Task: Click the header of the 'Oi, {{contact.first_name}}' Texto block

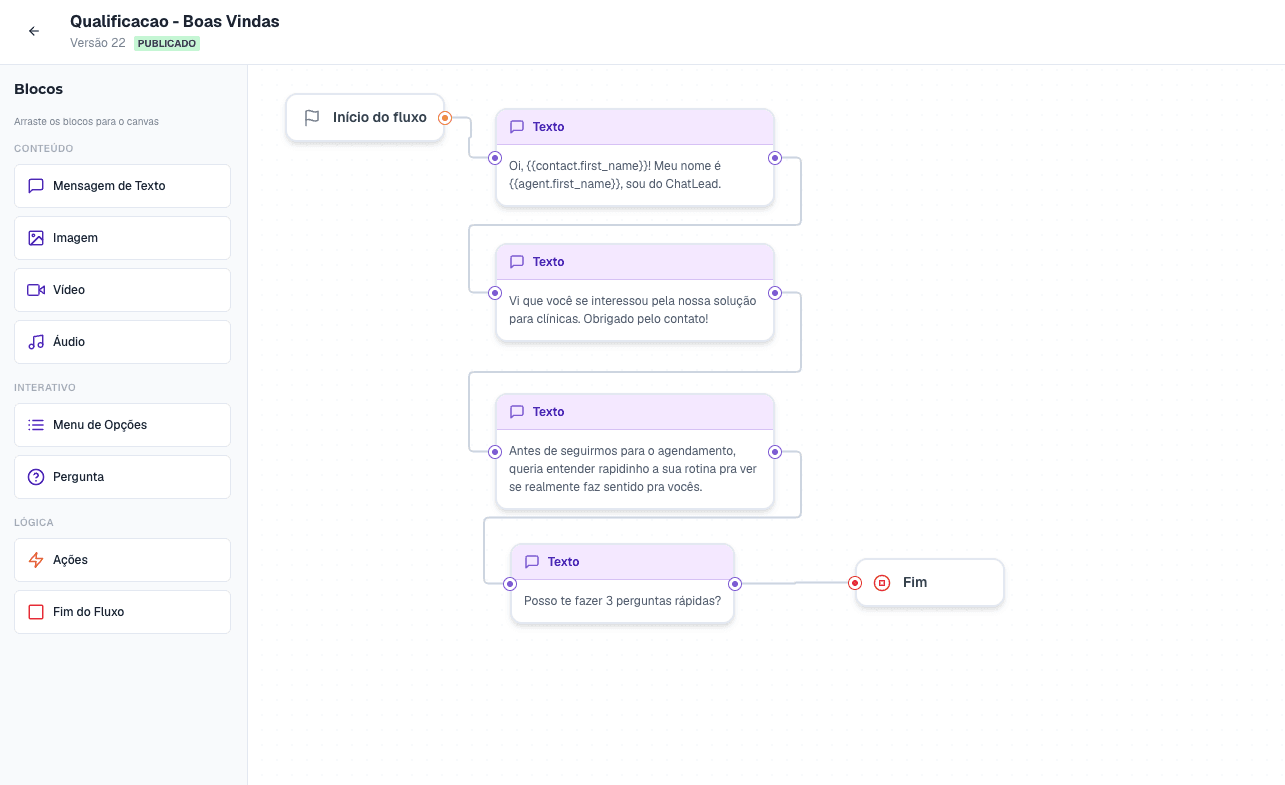Action: (x=635, y=127)
